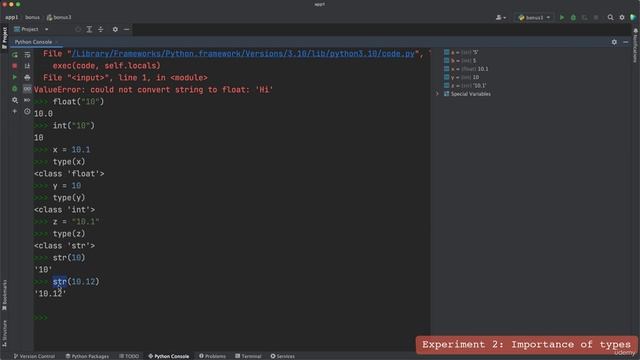Image resolution: width=640 pixels, height=360 pixels.
Task: Select variable y = 10 row
Action: click(x=462, y=77)
